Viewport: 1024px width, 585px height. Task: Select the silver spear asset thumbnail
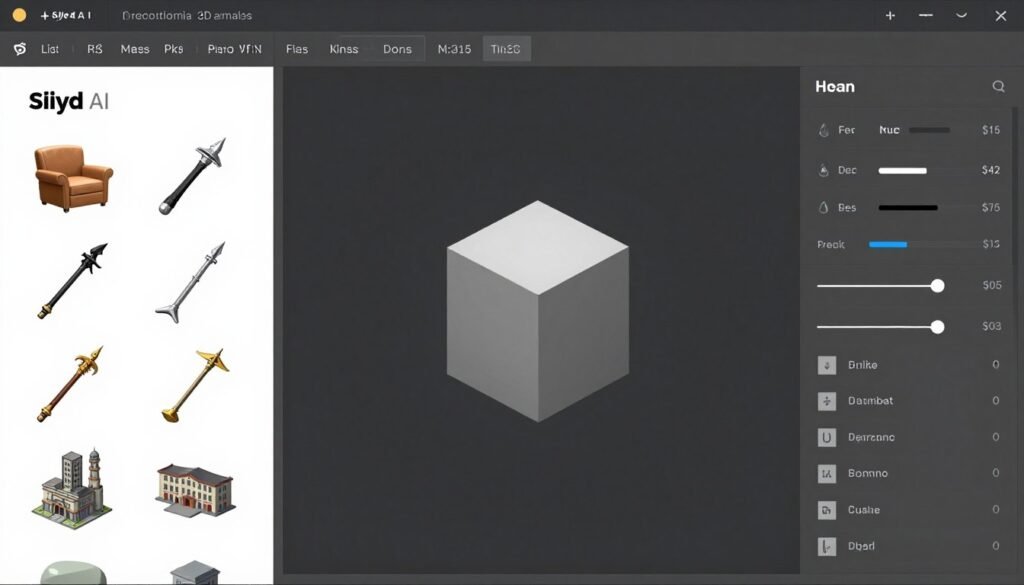(190, 282)
